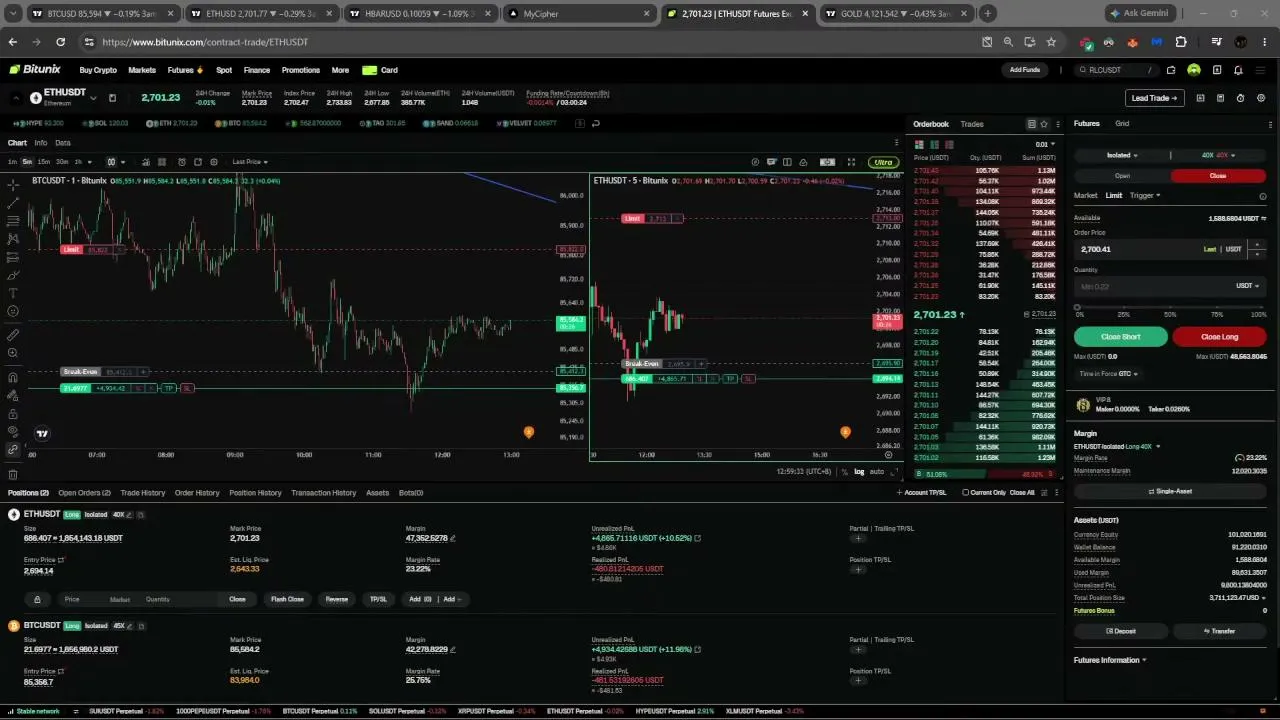The image size is (1280, 720).
Task: Expand the Trigger order type dropdown
Action: pos(1145,196)
